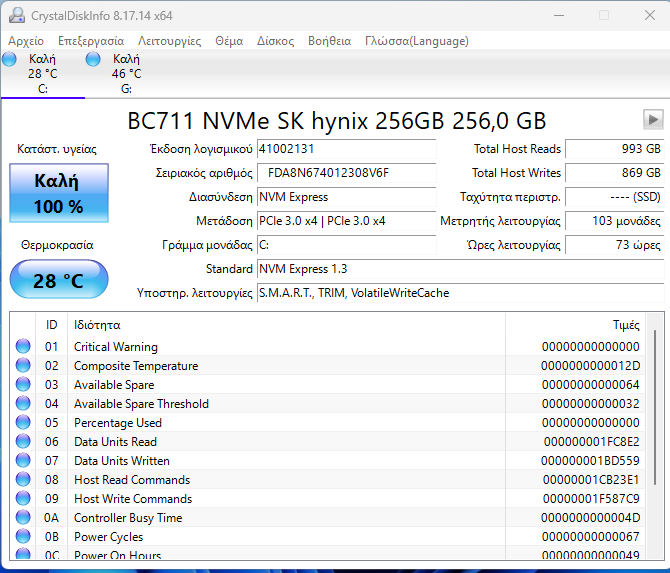Open the Θέμα menu
670x573 pixels.
click(229, 41)
